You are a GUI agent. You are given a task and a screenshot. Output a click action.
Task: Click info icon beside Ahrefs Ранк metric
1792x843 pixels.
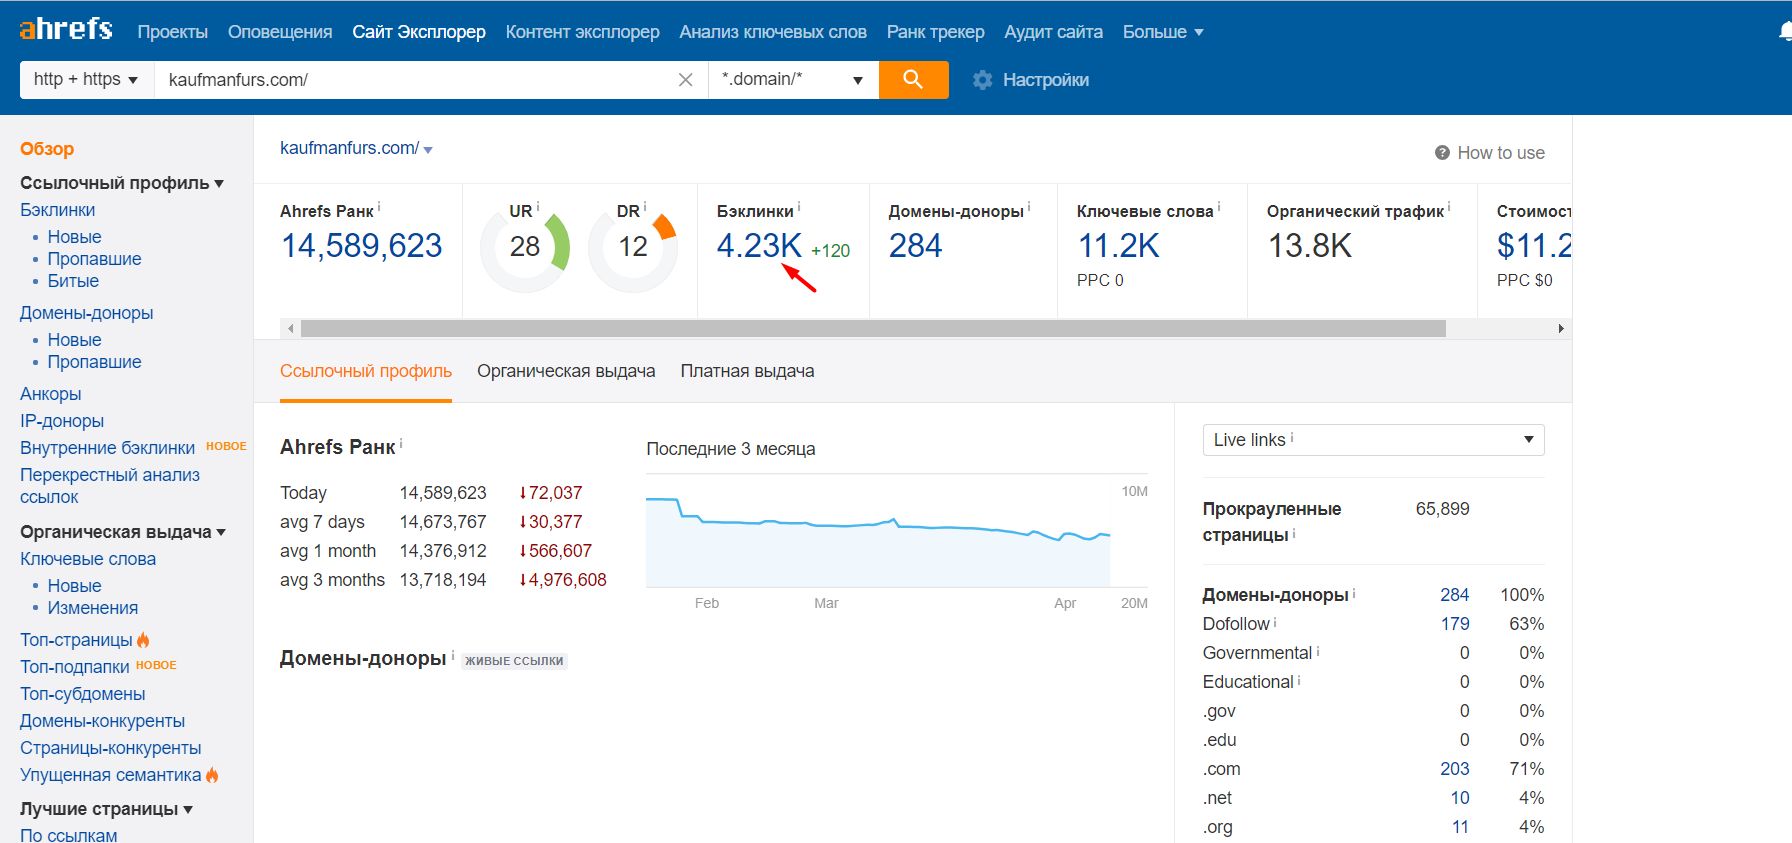pyautogui.click(x=379, y=207)
